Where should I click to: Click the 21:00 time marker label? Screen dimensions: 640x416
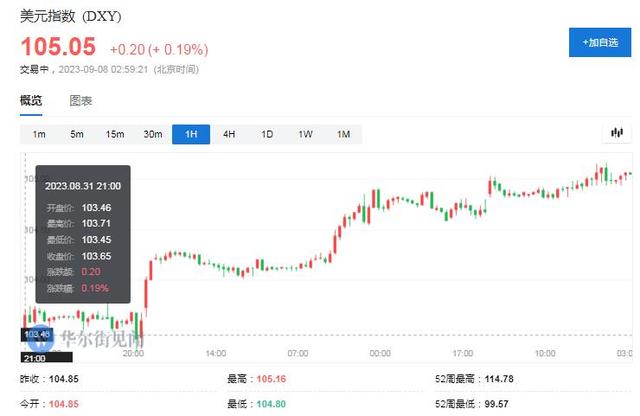pos(33,357)
